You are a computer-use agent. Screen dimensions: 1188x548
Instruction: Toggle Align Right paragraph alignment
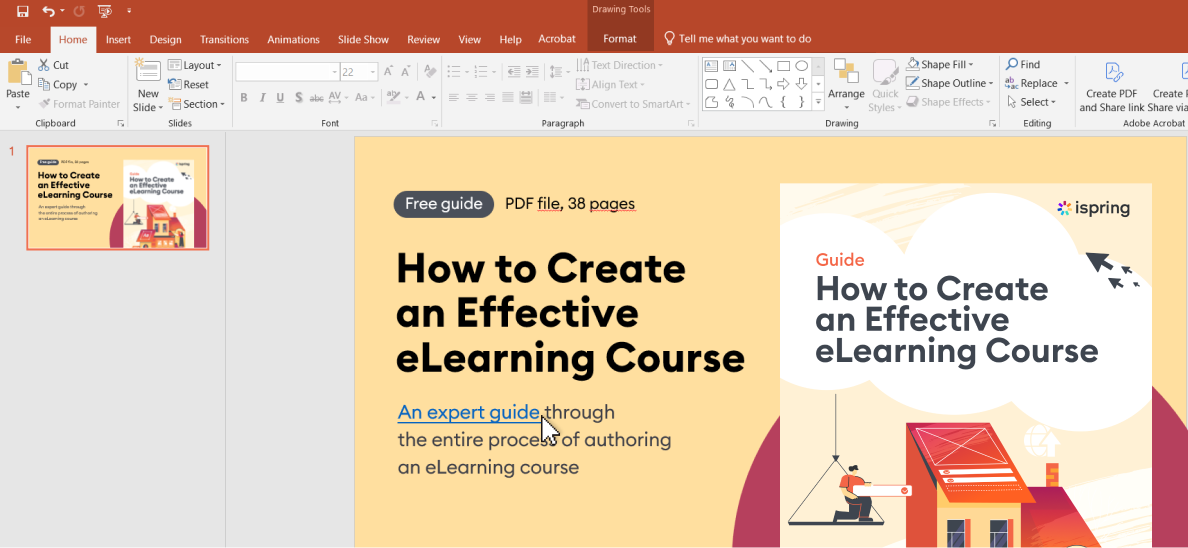coord(489,97)
